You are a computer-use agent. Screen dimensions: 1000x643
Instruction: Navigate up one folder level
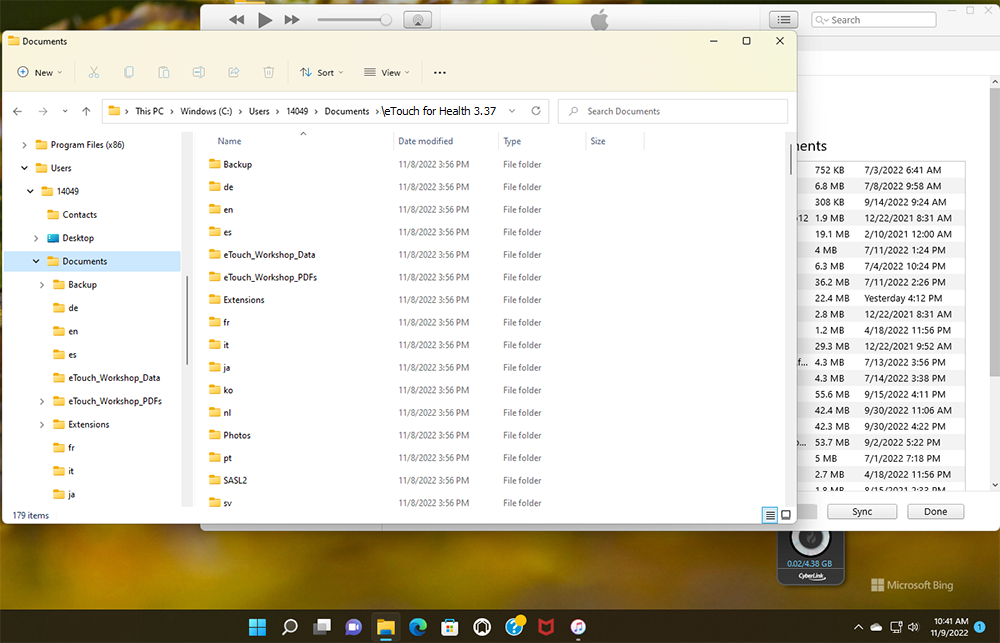(86, 111)
